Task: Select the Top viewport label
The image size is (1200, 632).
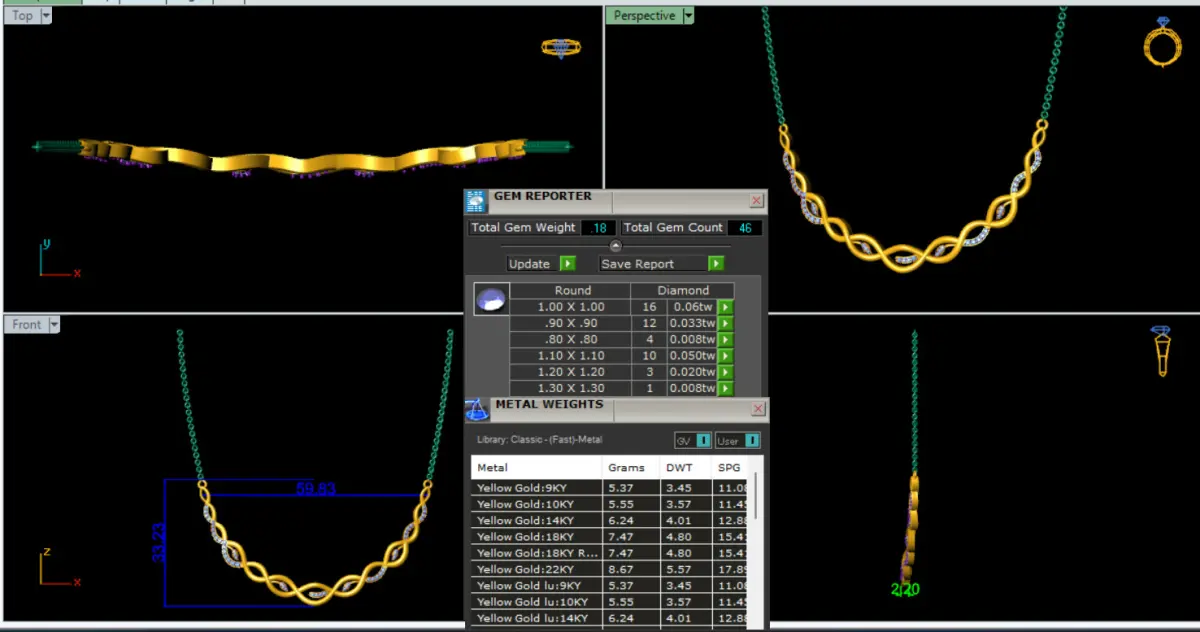Action: tap(22, 16)
